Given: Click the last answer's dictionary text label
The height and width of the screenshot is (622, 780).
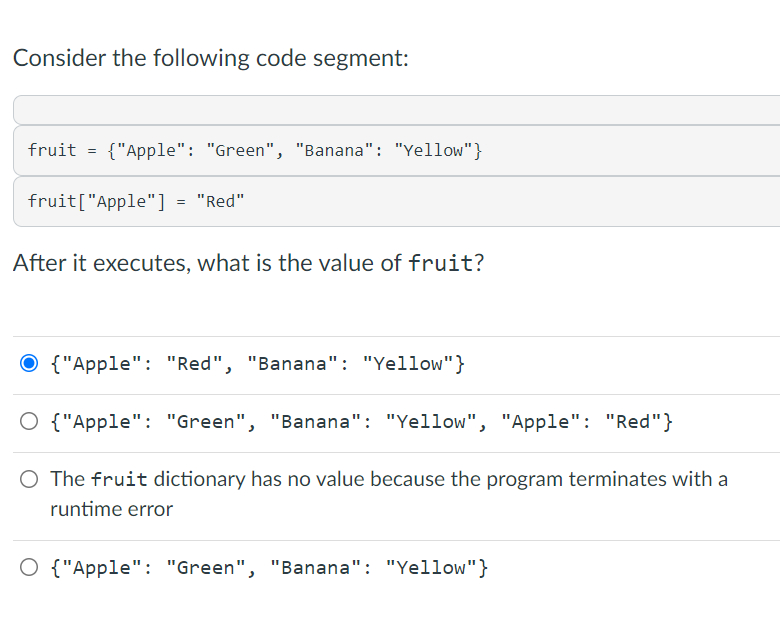Looking at the screenshot, I should pyautogui.click(x=269, y=568).
